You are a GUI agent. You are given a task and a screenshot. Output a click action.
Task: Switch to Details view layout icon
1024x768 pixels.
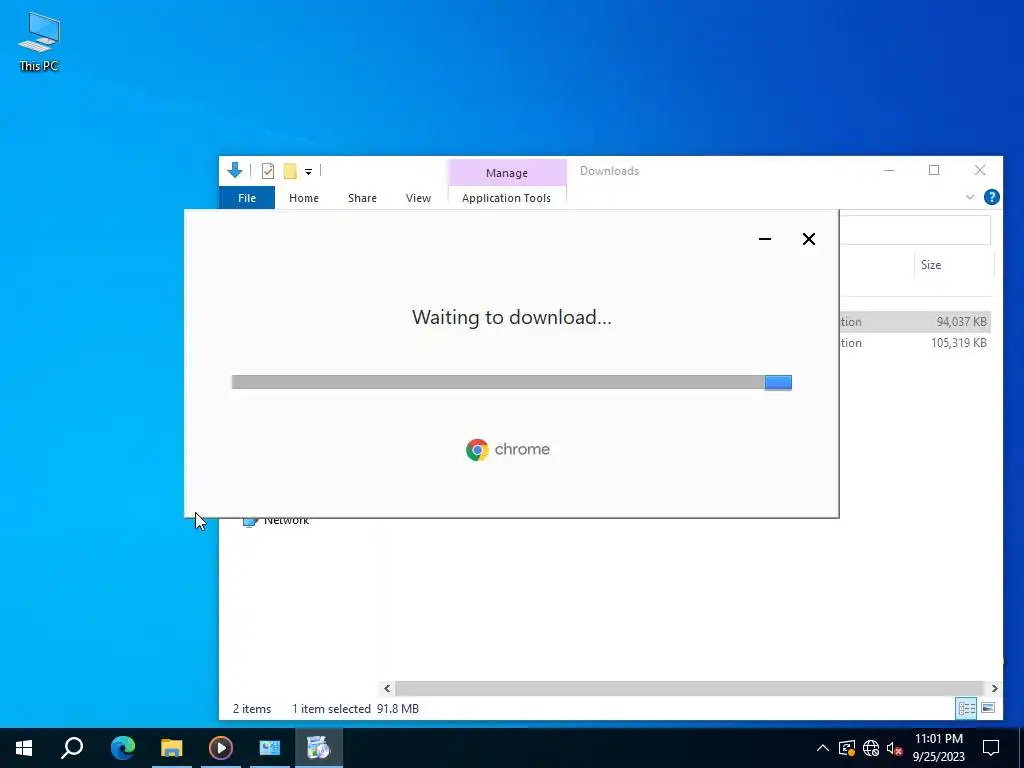pyautogui.click(x=967, y=708)
